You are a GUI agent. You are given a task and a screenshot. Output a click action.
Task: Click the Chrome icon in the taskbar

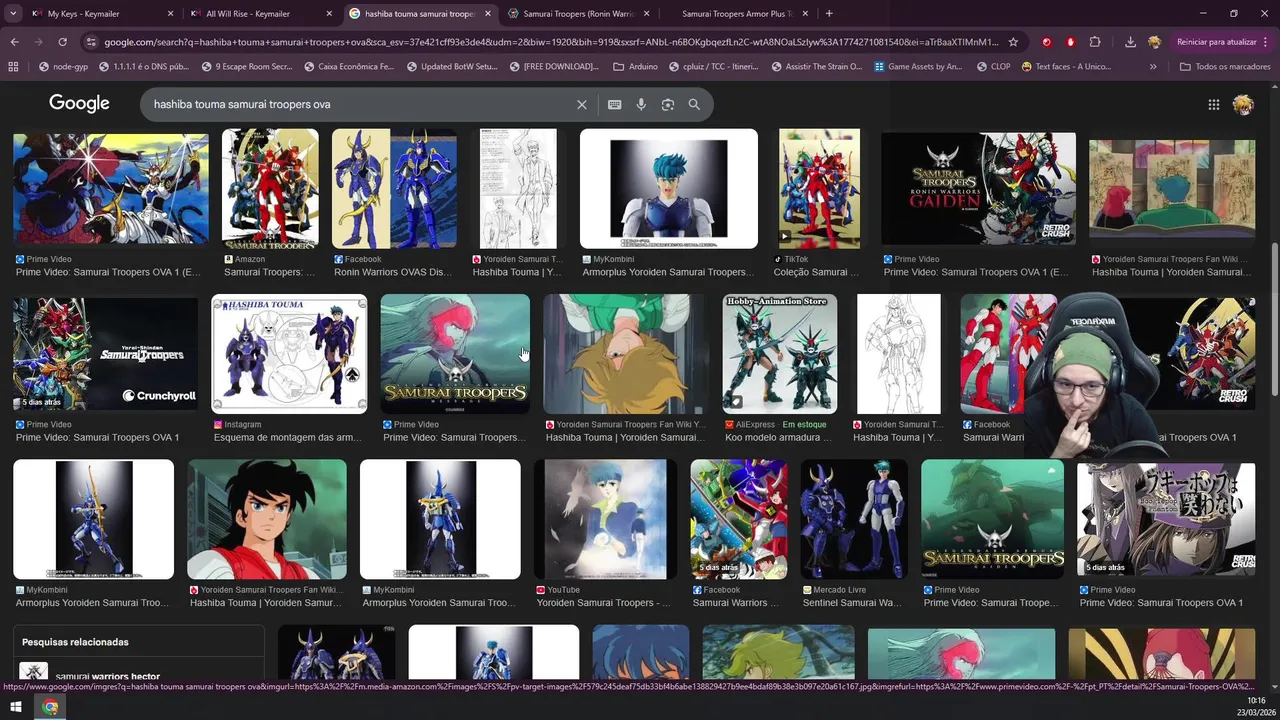pos(50,707)
